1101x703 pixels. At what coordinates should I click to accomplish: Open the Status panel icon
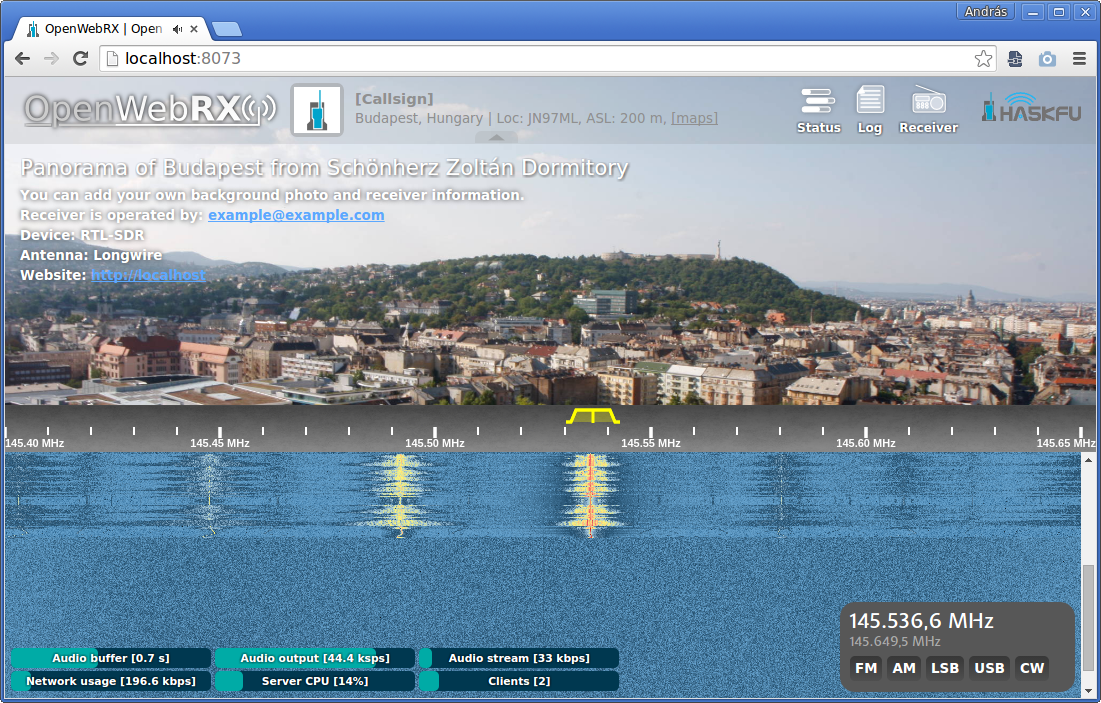coord(818,110)
